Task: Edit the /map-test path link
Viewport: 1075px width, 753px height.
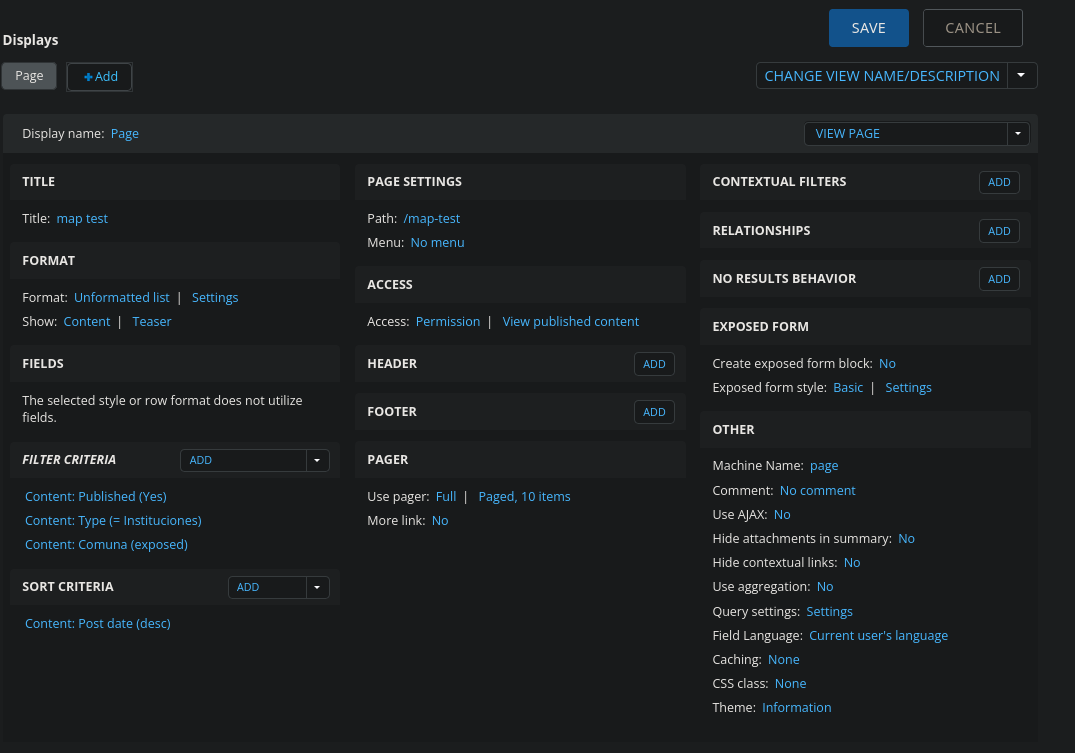Action: point(432,219)
